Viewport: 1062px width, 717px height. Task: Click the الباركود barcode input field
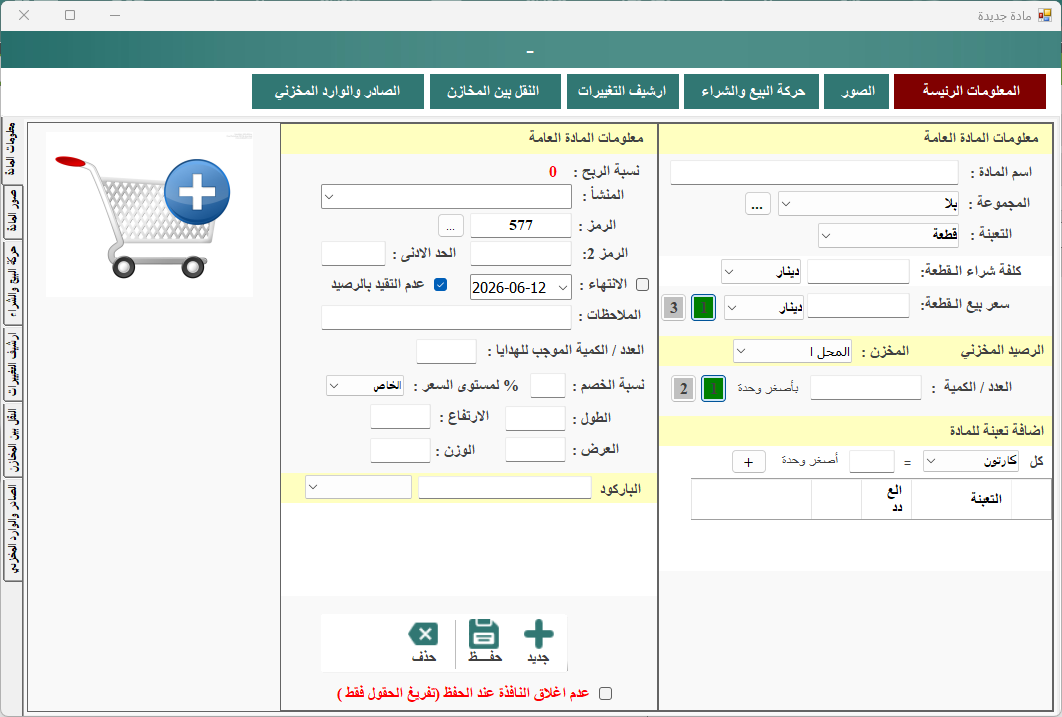point(505,487)
